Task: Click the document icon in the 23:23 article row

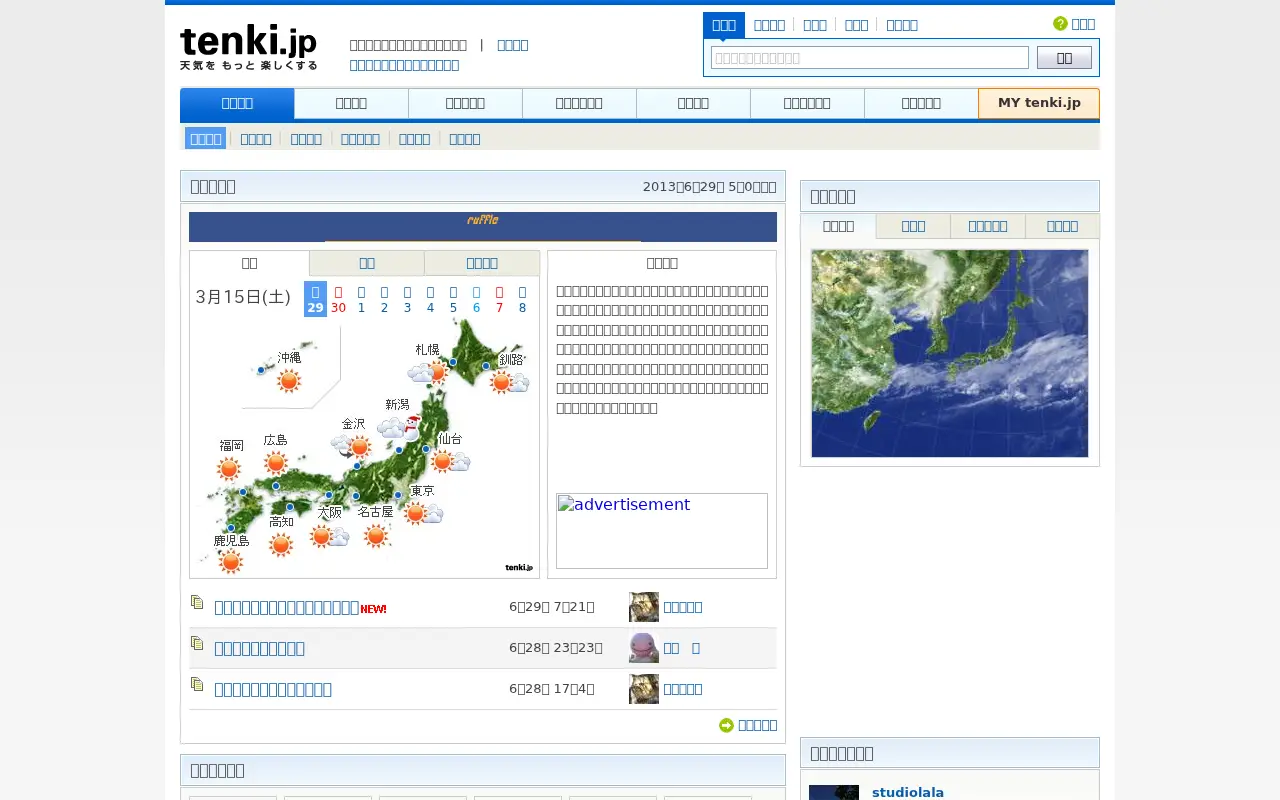Action: (x=197, y=643)
